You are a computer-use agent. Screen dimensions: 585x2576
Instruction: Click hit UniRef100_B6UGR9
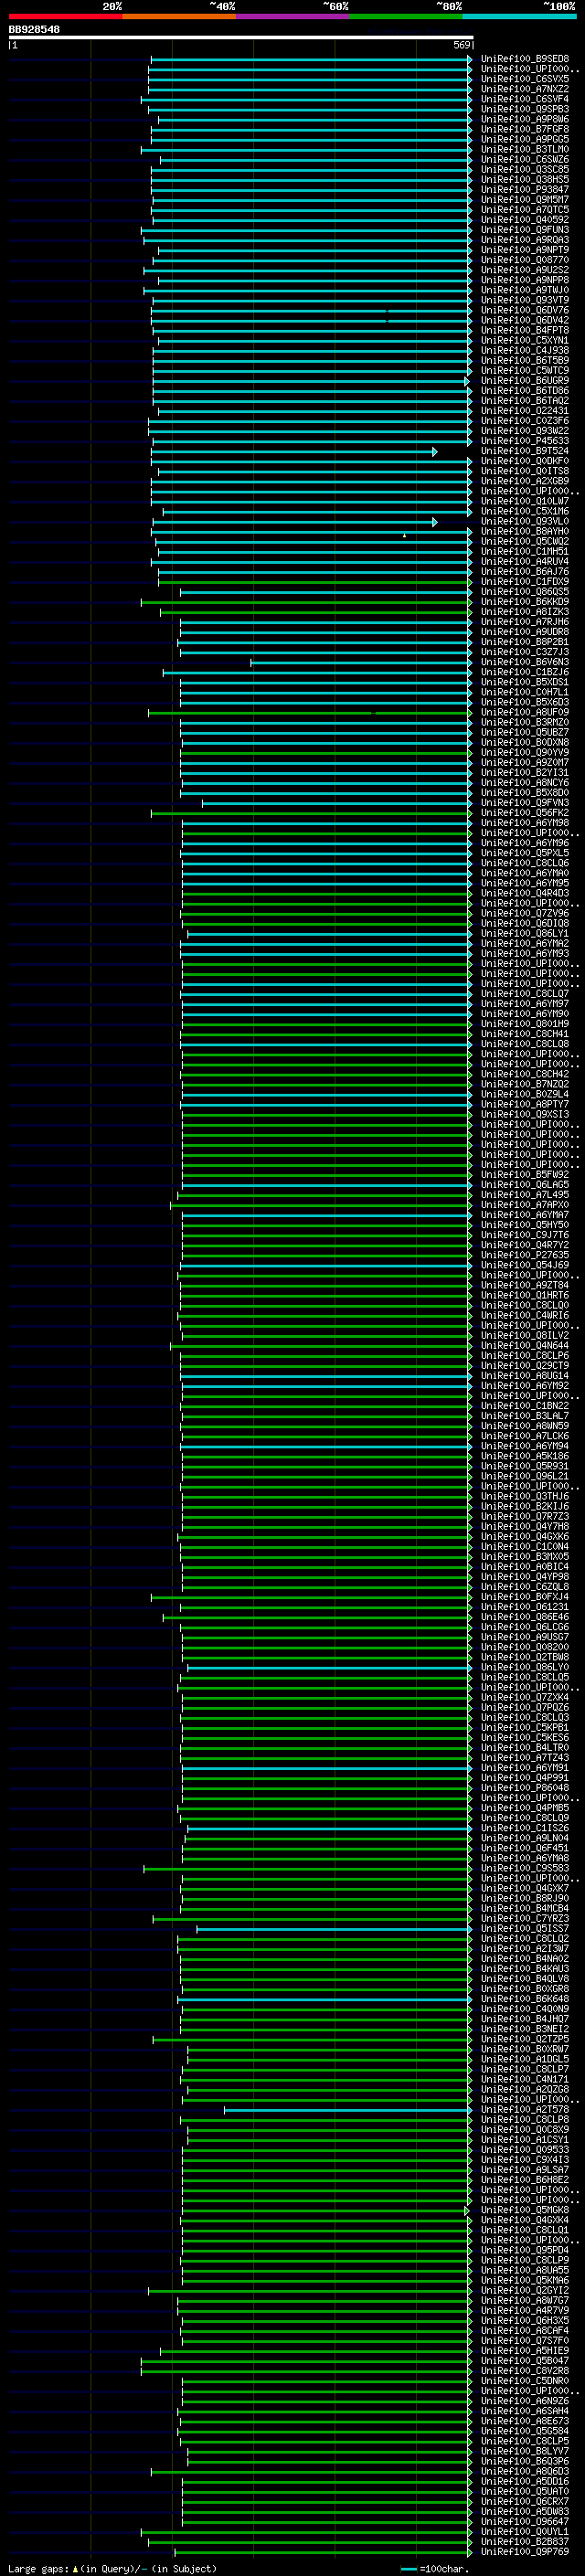tap(524, 381)
